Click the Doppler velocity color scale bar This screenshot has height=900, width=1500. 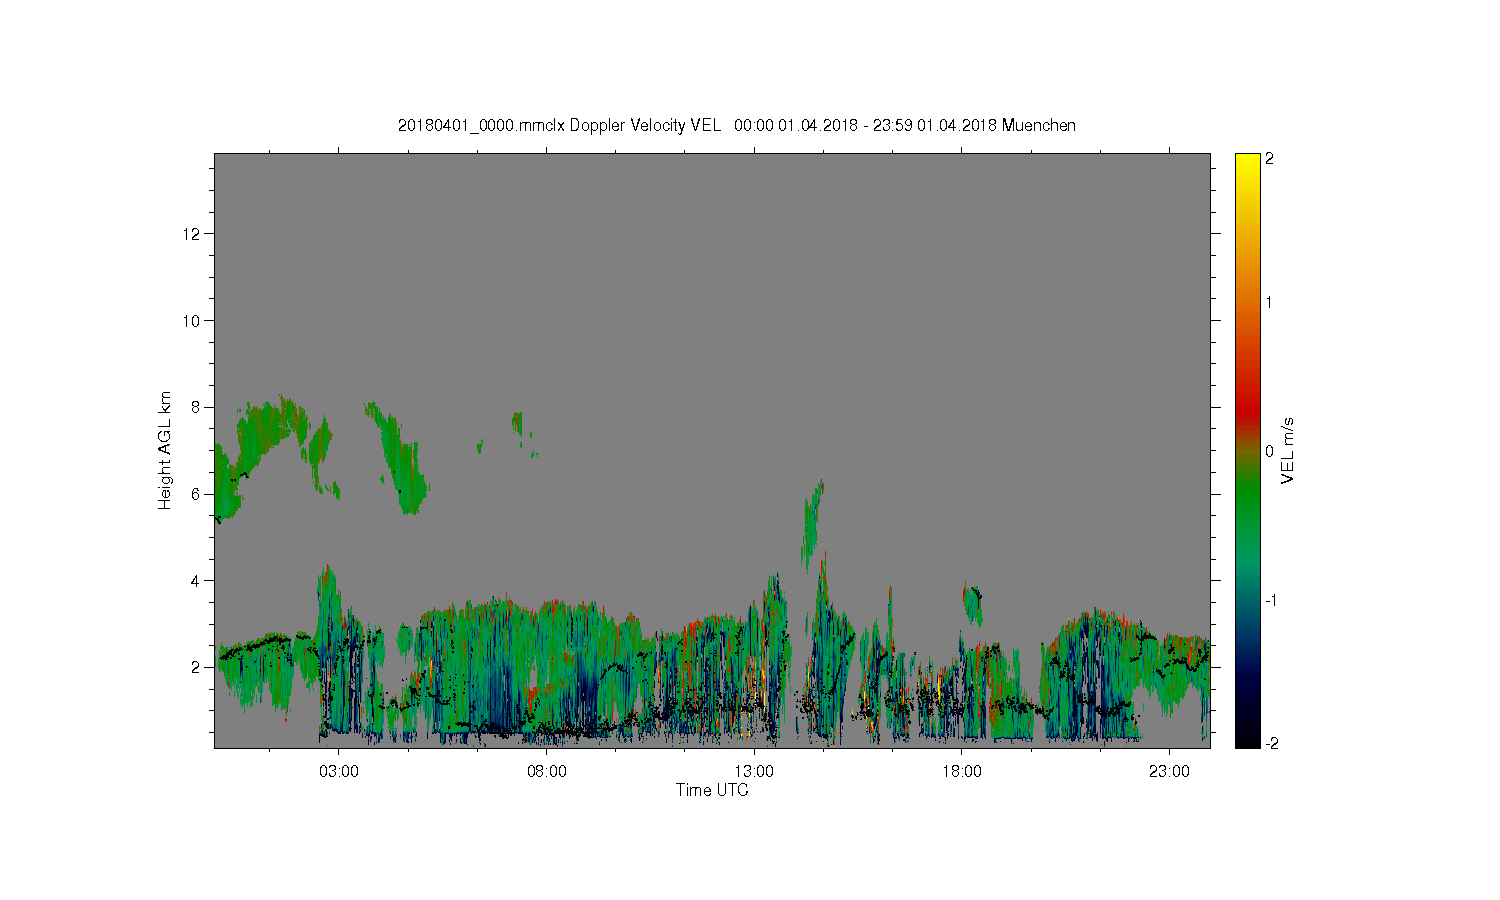click(1247, 450)
